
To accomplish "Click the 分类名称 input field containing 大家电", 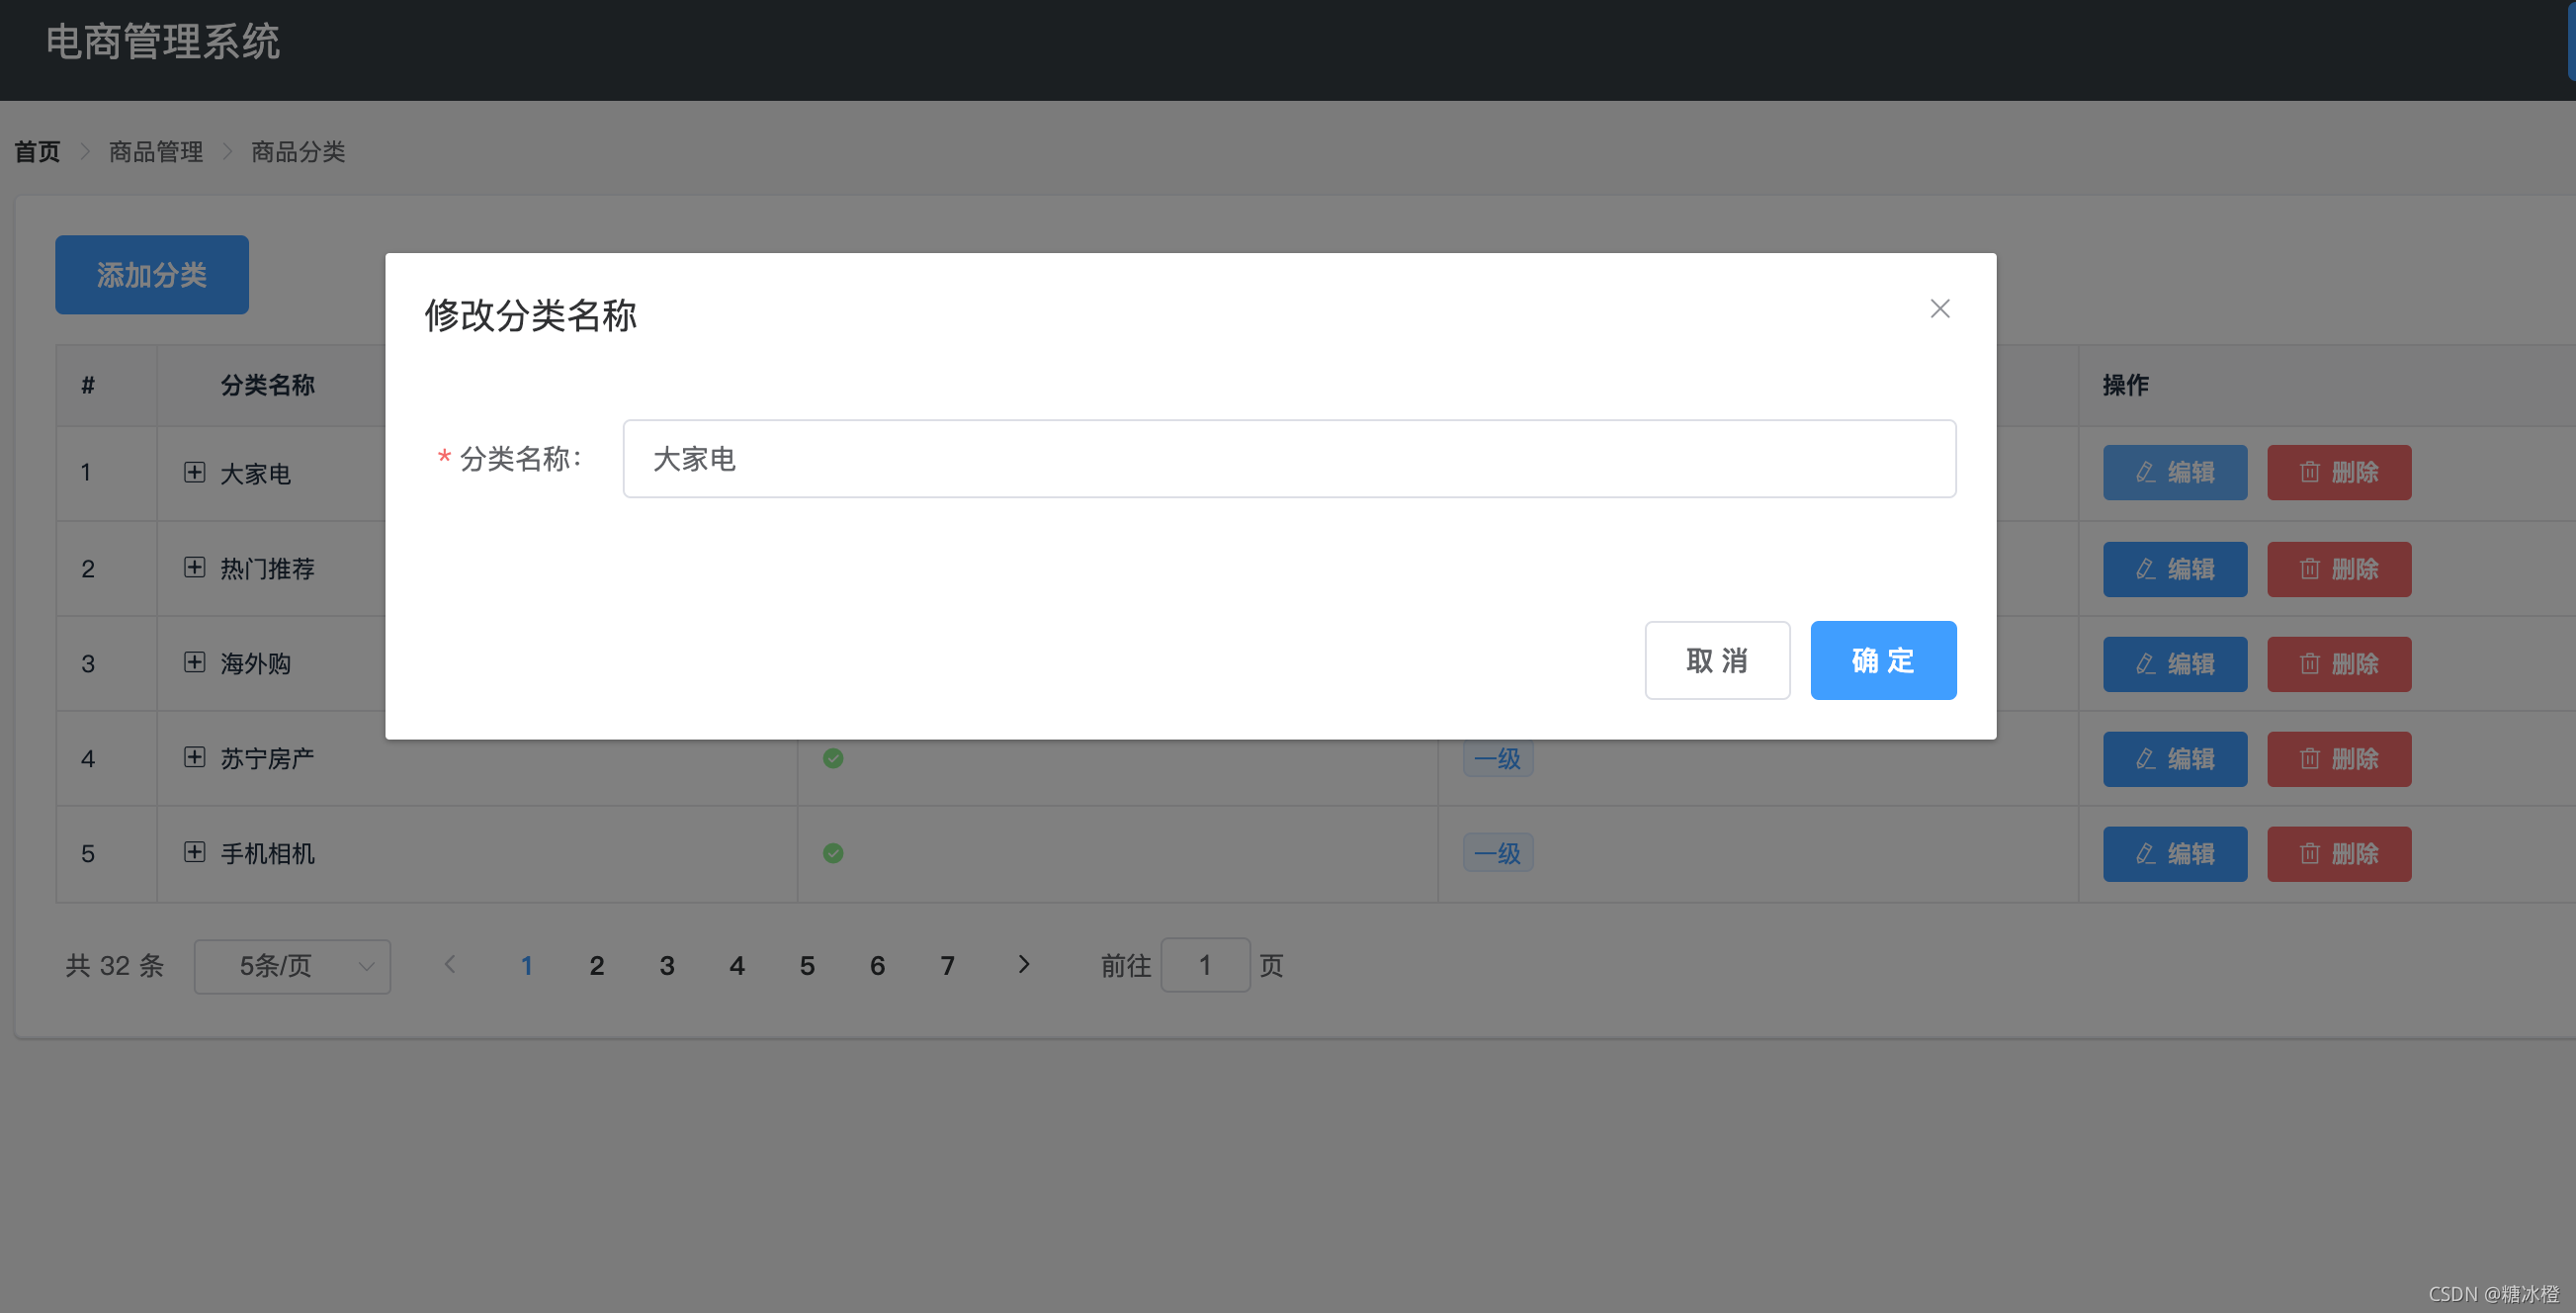I will pyautogui.click(x=1289, y=459).
